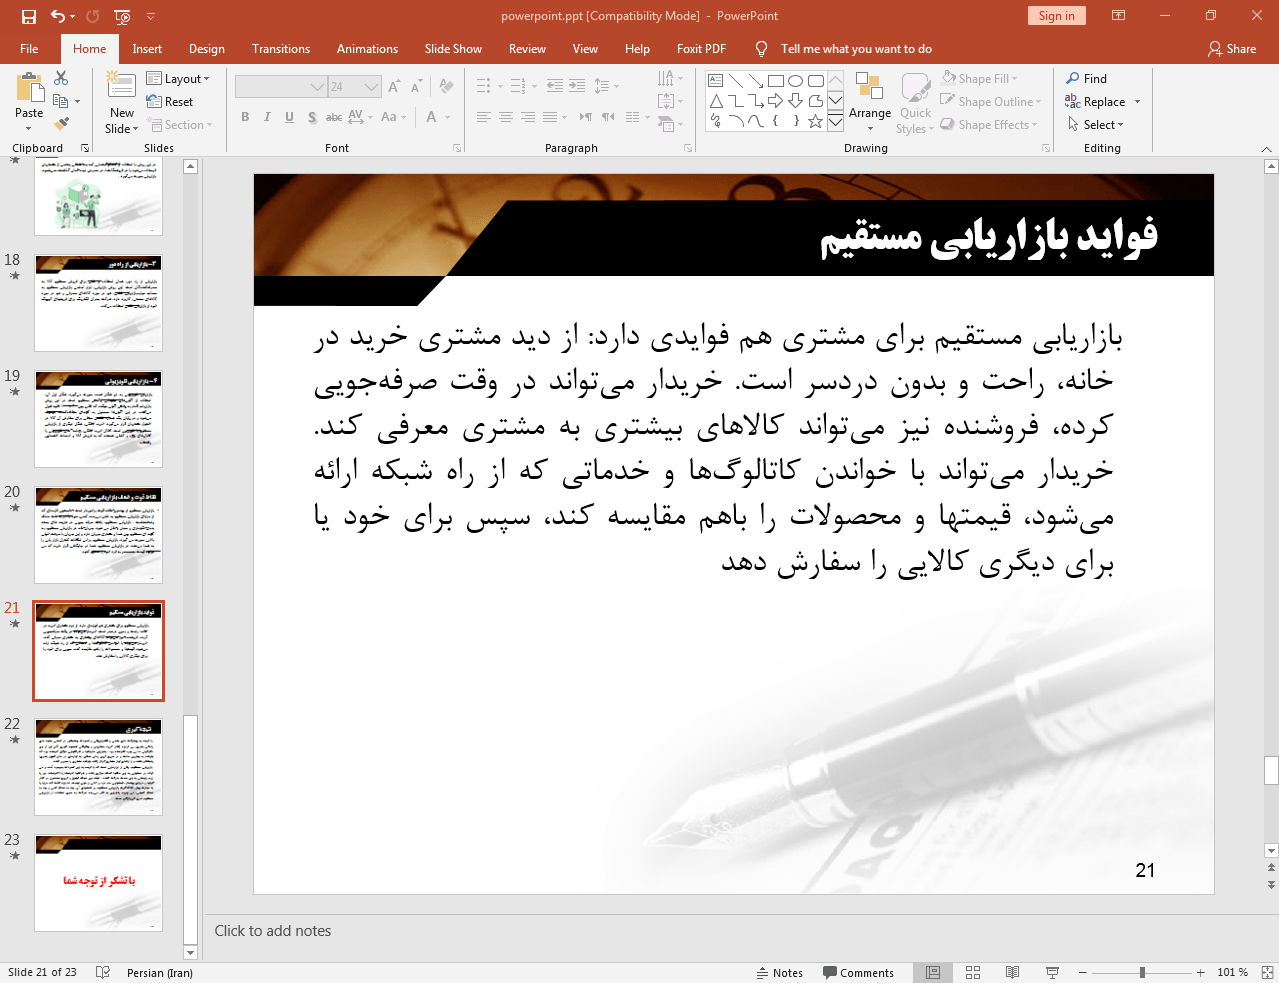Image resolution: width=1279 pixels, height=983 pixels.
Task: Toggle bold text formatting
Action: [x=245, y=117]
